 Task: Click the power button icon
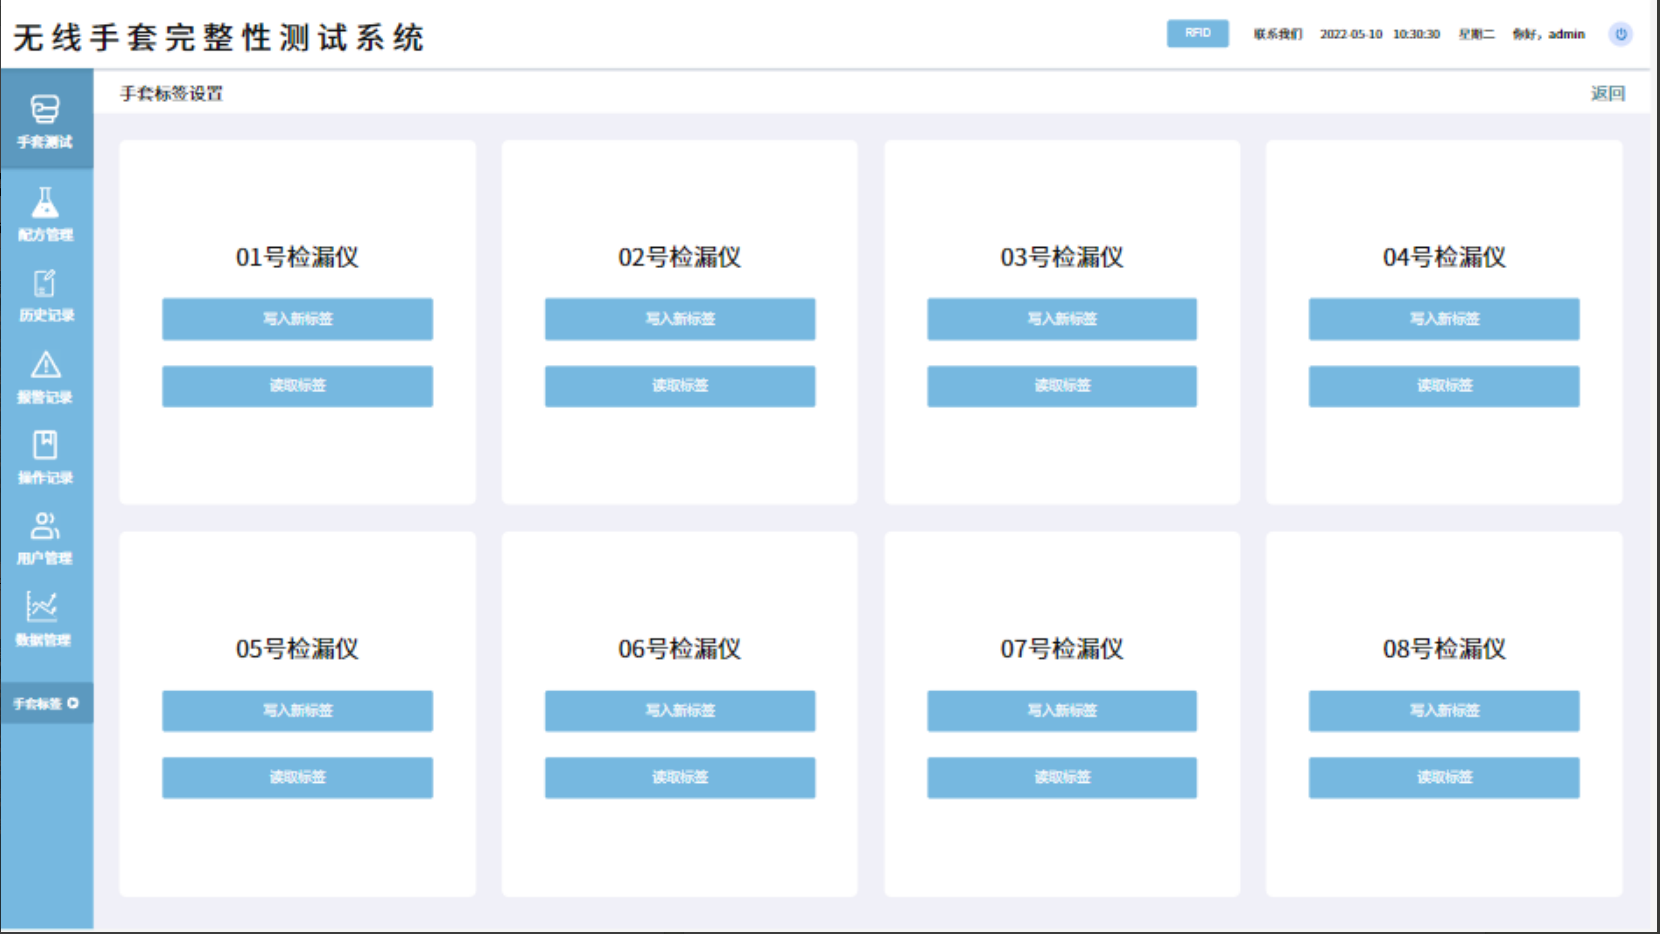pos(1620,34)
